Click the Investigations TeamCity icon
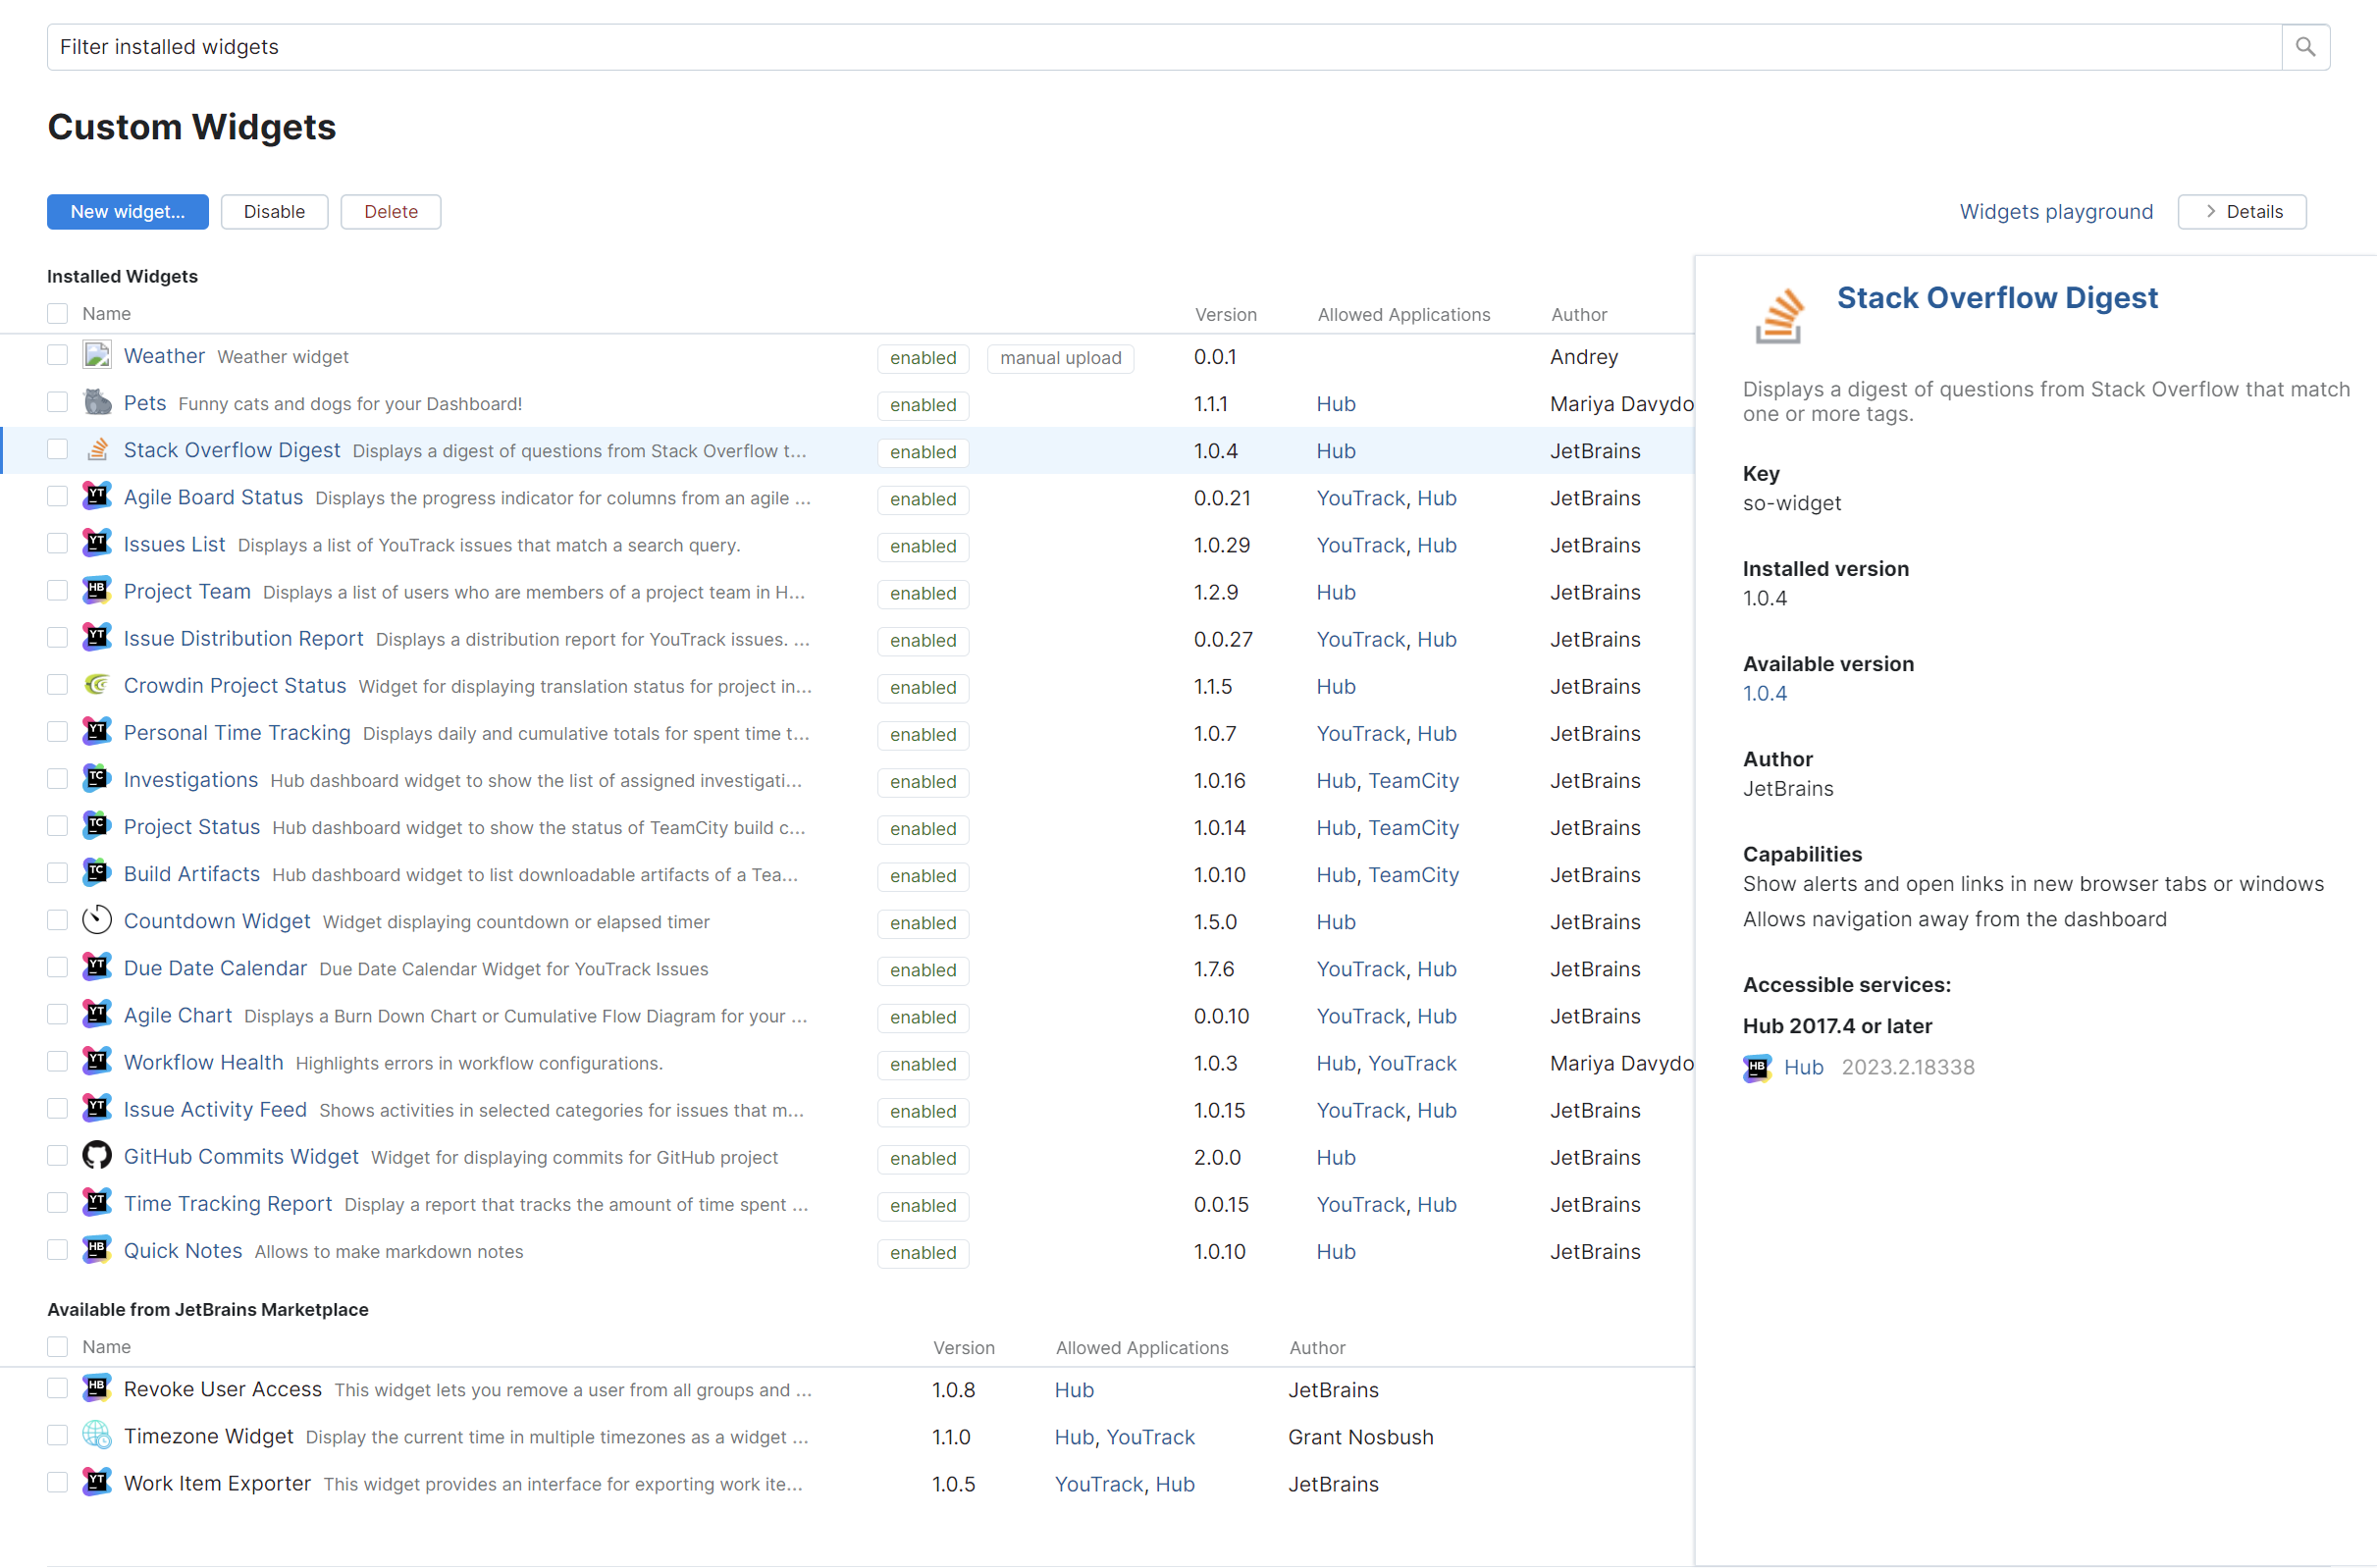The height and width of the screenshot is (1568, 2377). tap(97, 779)
